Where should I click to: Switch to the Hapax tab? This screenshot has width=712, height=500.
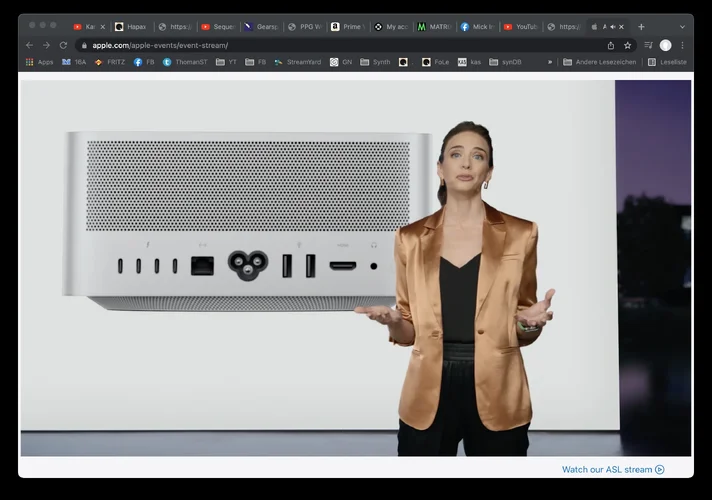pyautogui.click(x=130, y=27)
